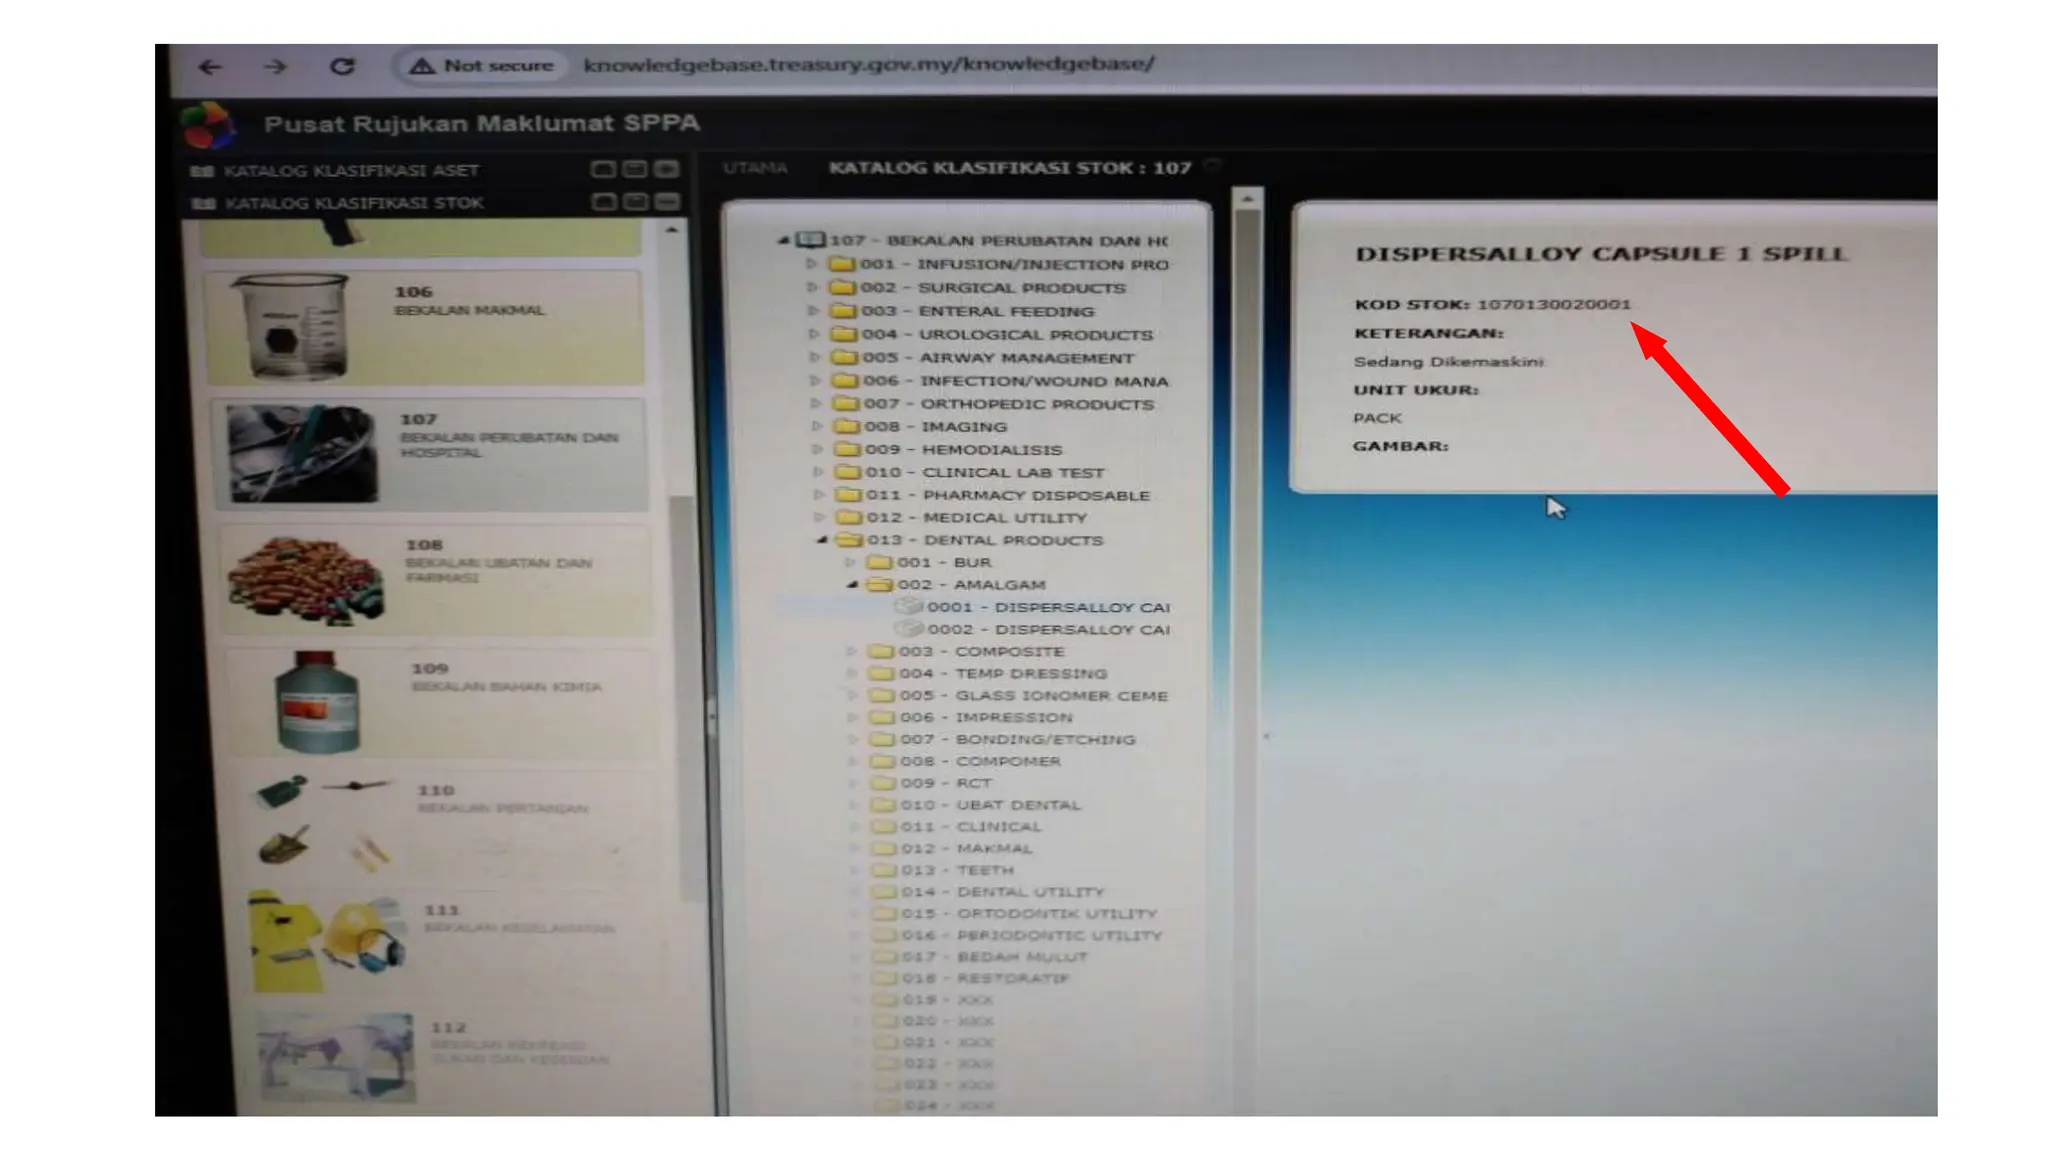2048x1152 pixels.
Task: Collapse the 013 Dental Products folder
Action: (822, 540)
